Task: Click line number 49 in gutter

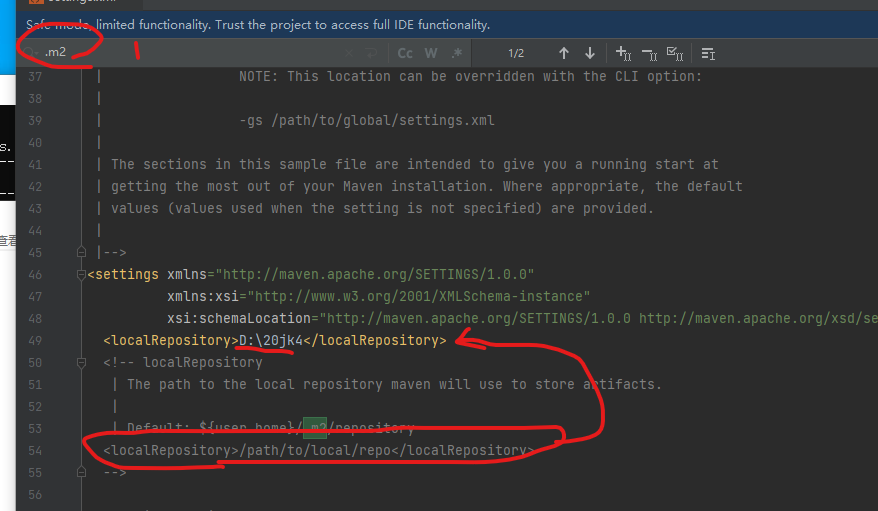Action: (35, 340)
